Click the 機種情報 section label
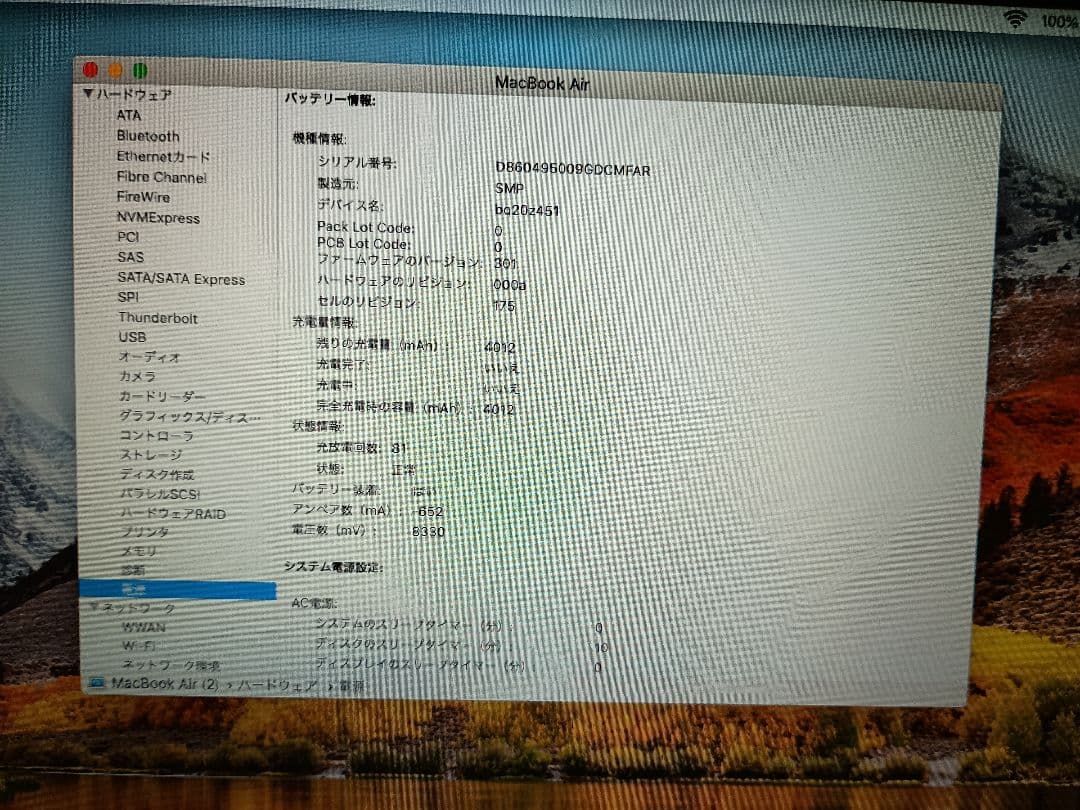The image size is (1080, 810). (x=320, y=138)
